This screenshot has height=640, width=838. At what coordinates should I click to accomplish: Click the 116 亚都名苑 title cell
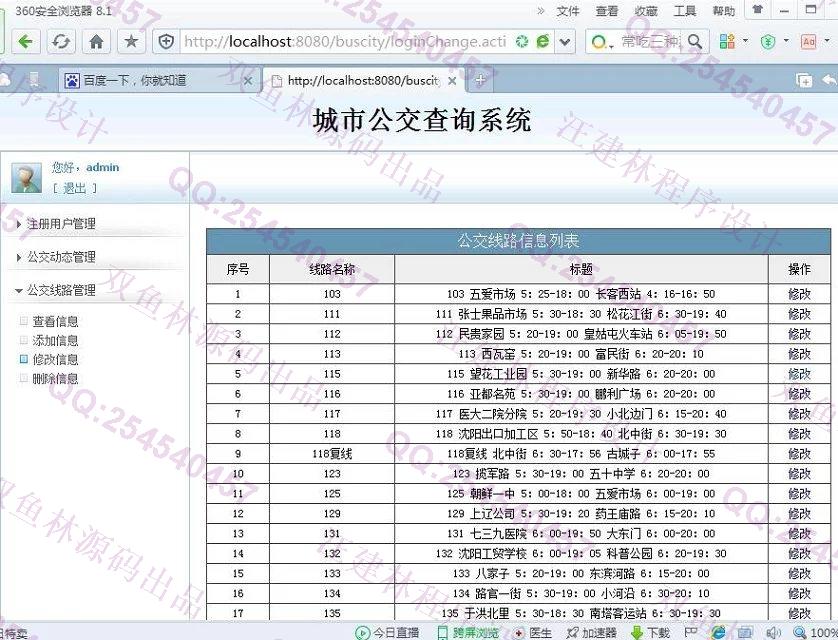click(x=581, y=394)
